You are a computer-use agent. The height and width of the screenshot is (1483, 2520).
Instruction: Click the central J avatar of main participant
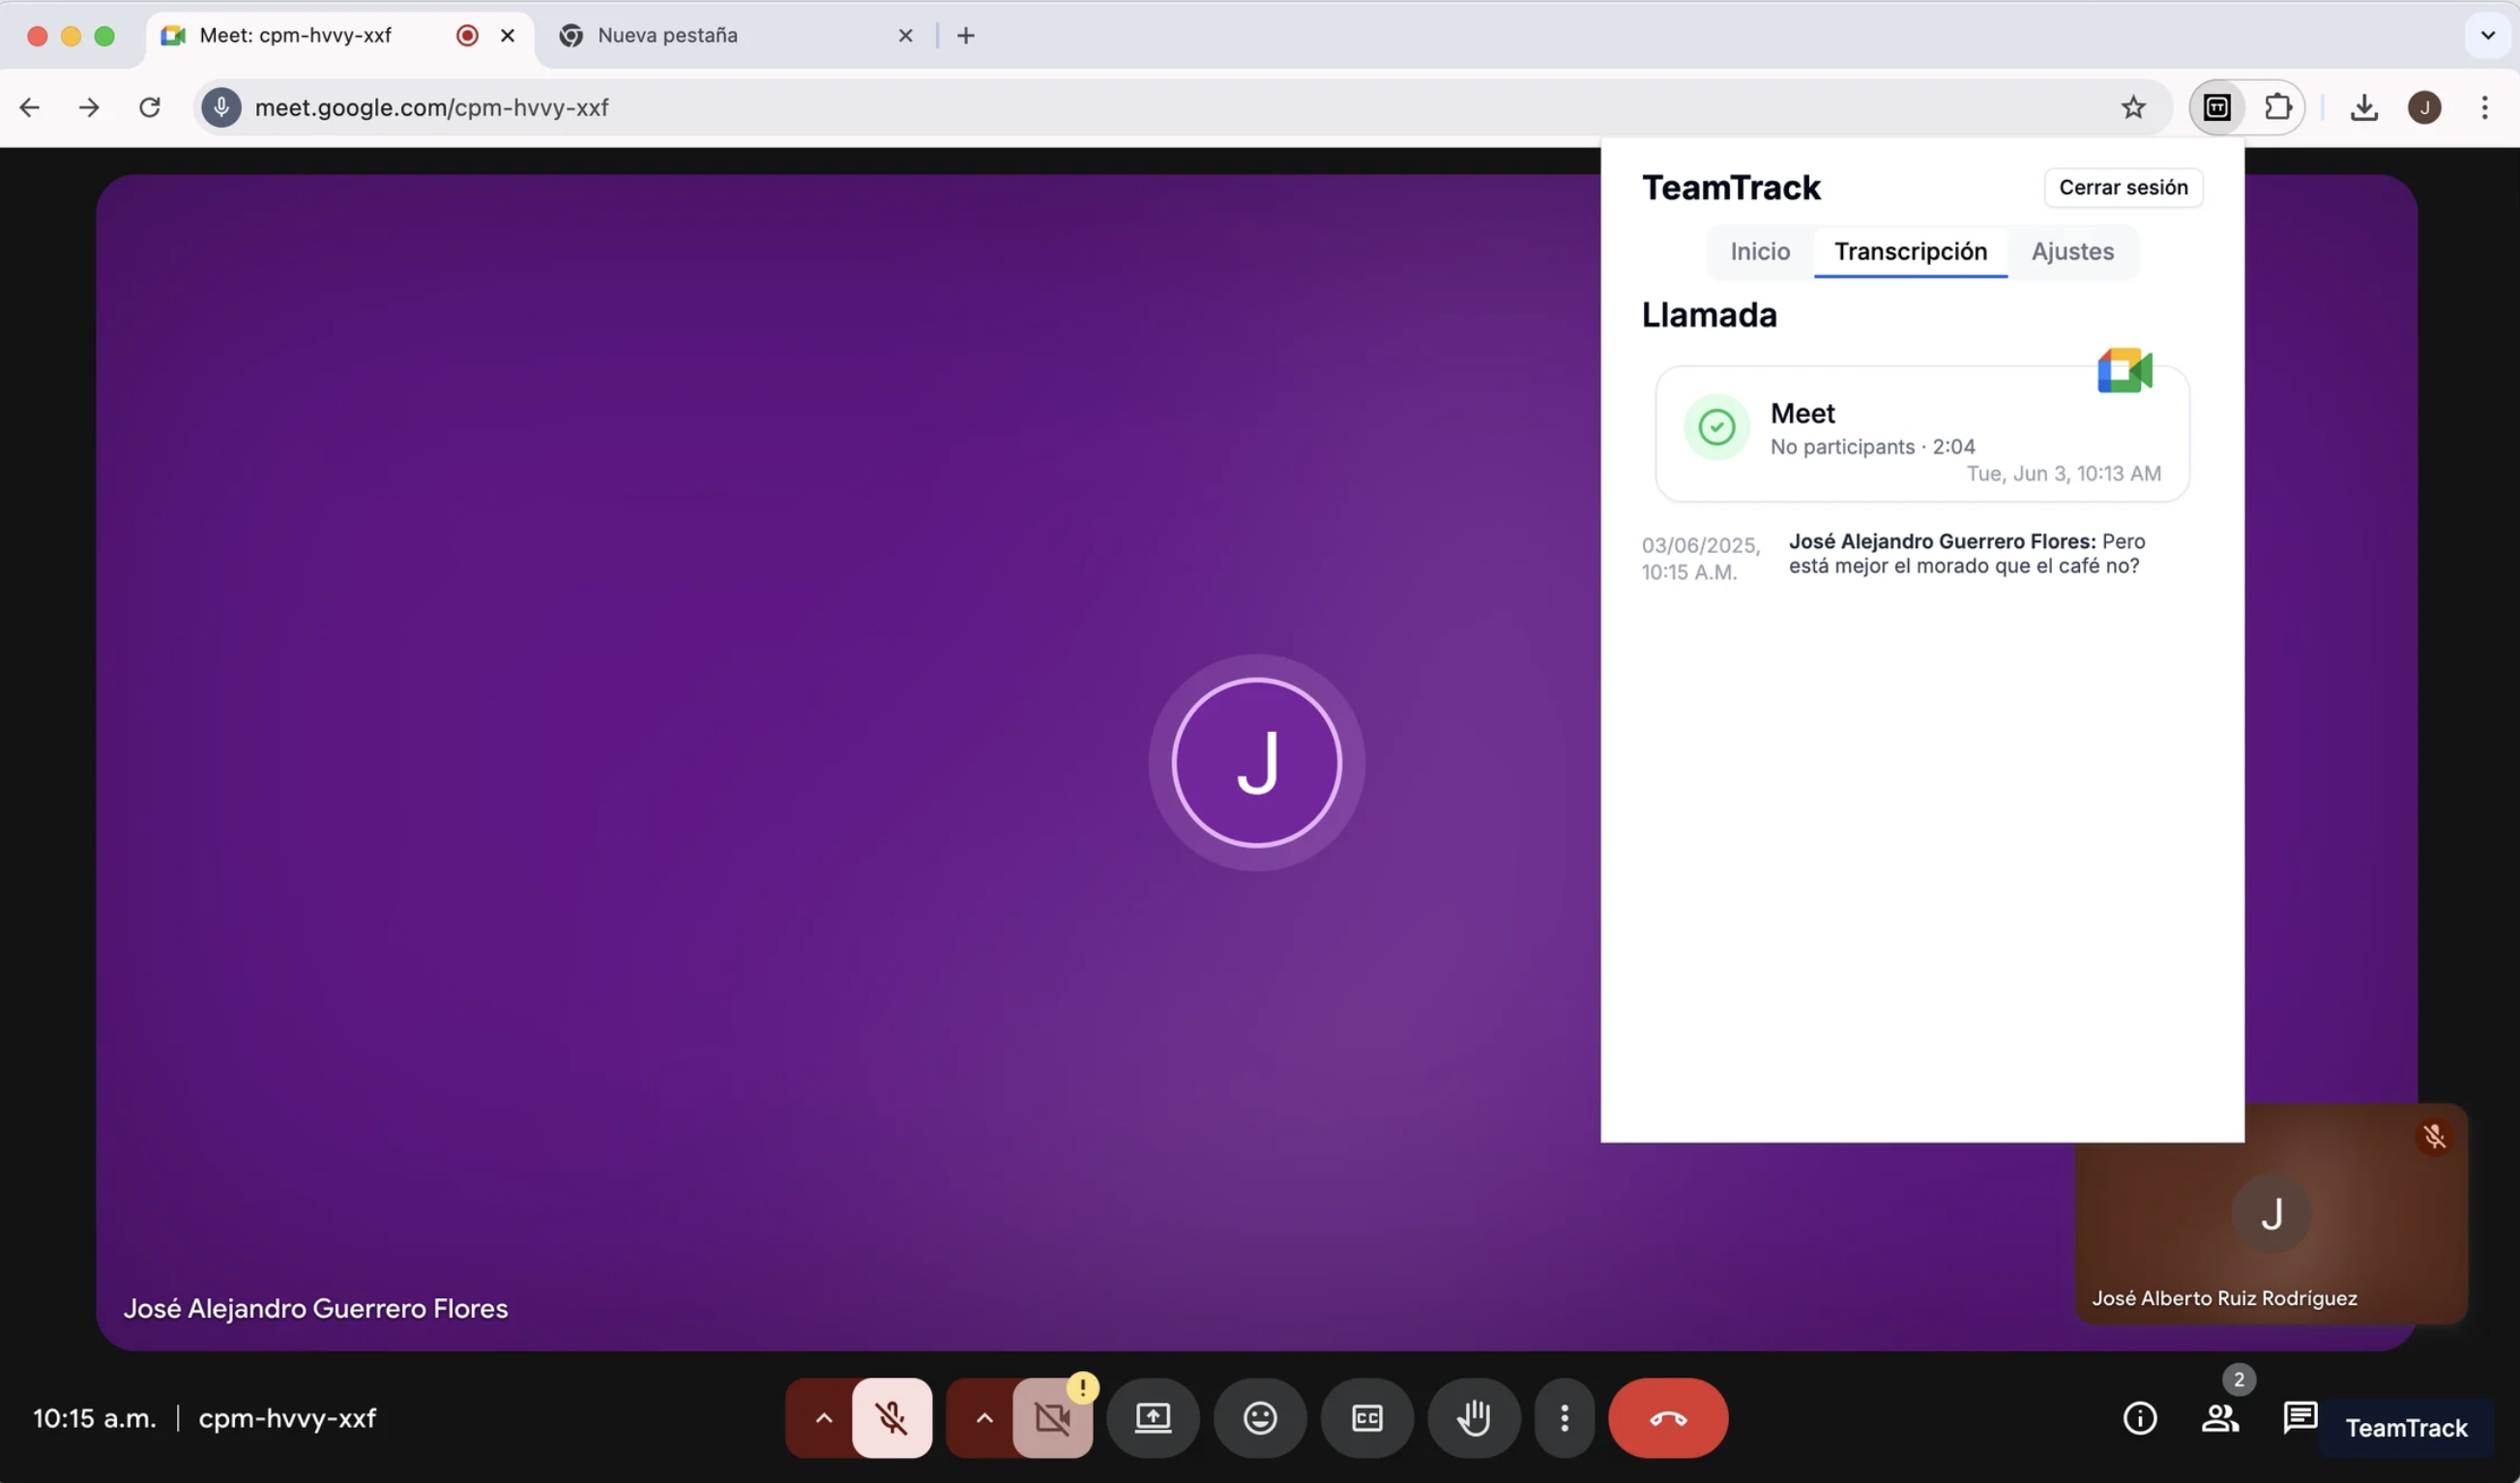click(x=1256, y=763)
